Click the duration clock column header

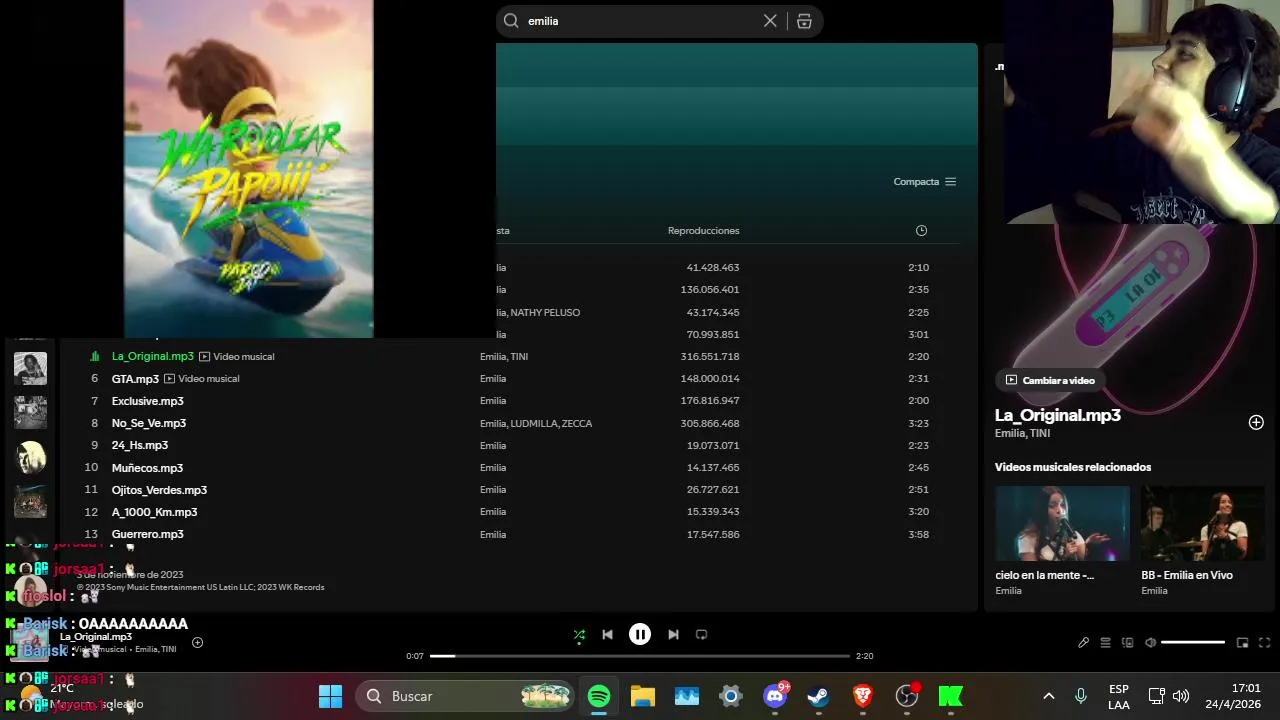coord(921,230)
